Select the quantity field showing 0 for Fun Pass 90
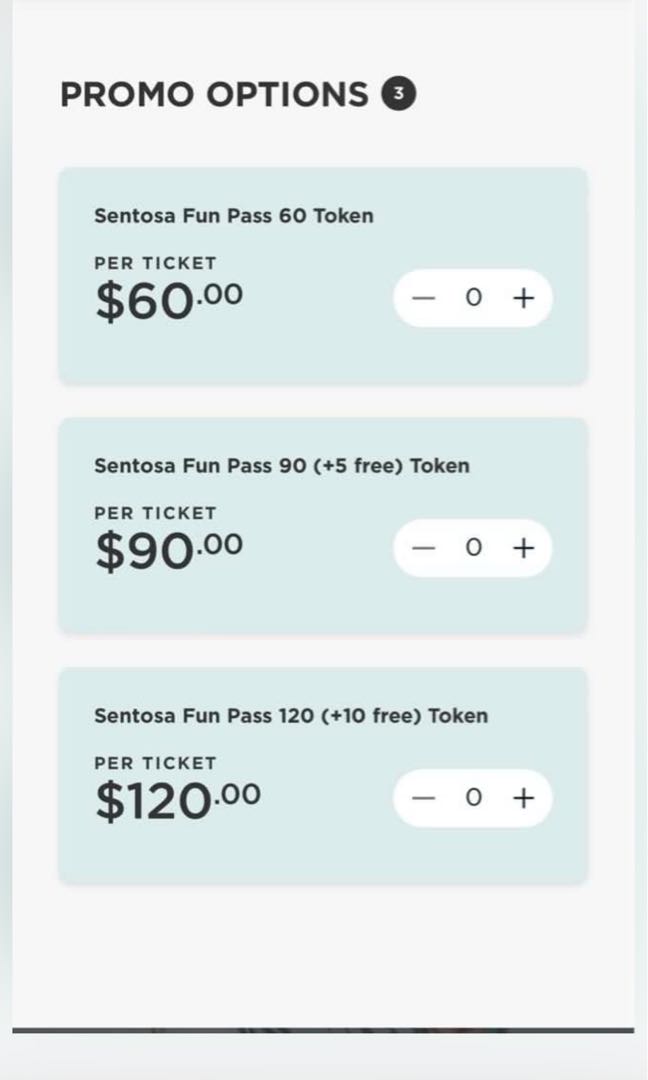Screen dimensions: 648x1080 (473, 547)
